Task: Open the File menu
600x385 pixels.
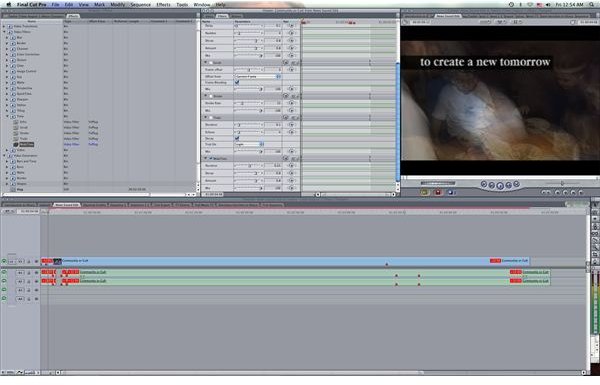Action: pos(55,5)
